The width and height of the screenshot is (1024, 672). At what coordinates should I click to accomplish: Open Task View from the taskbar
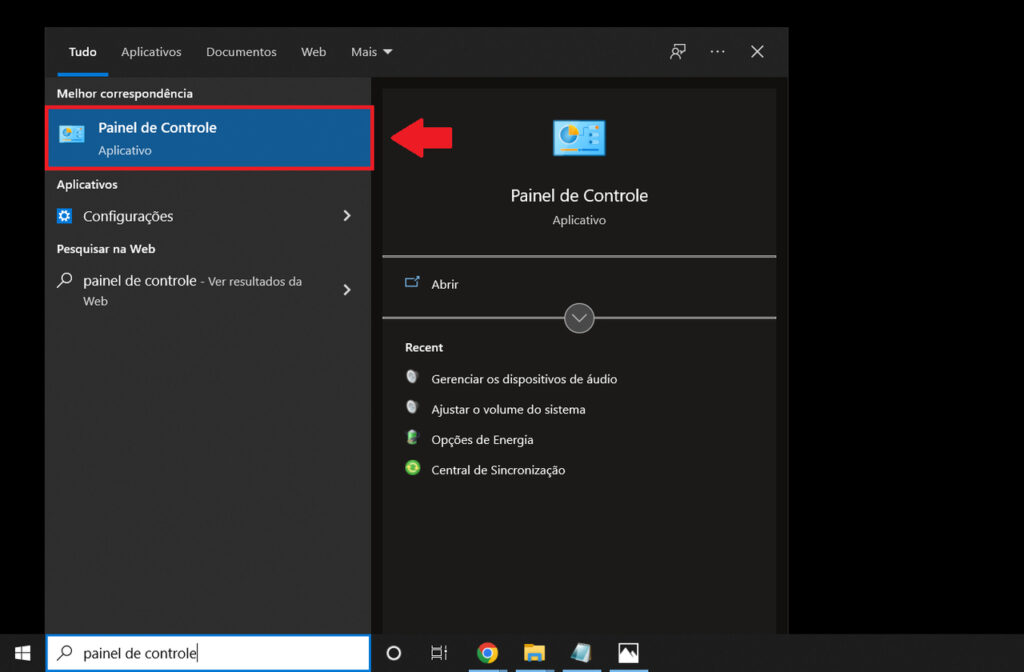coord(438,652)
